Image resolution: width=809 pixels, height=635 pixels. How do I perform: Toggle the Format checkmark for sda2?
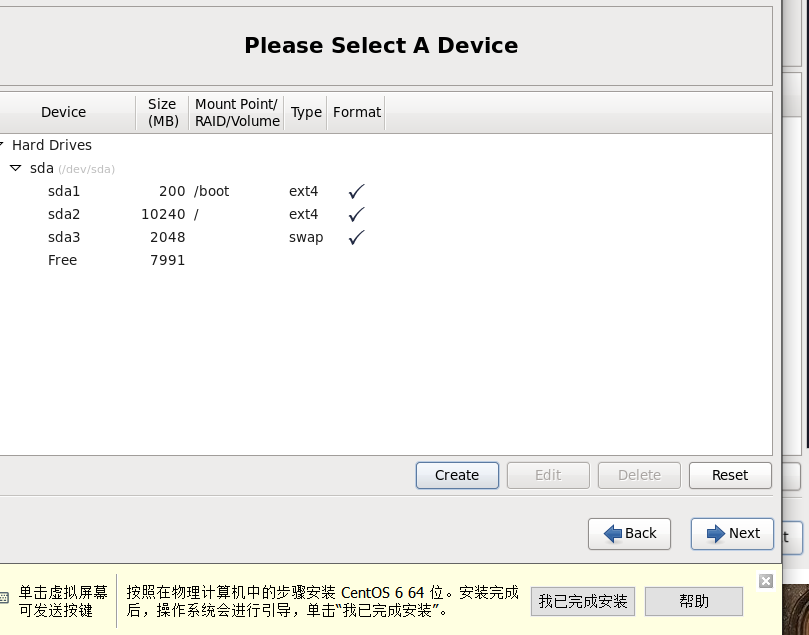click(x=355, y=213)
